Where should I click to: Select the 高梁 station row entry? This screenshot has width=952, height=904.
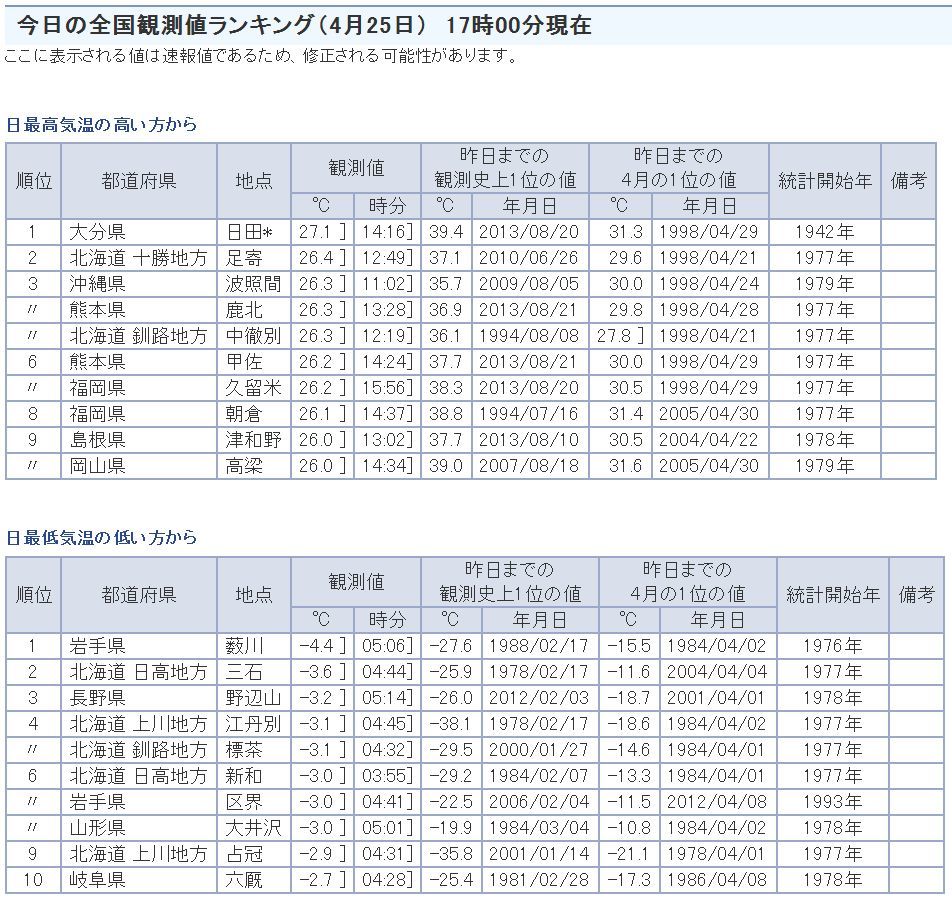(245, 466)
